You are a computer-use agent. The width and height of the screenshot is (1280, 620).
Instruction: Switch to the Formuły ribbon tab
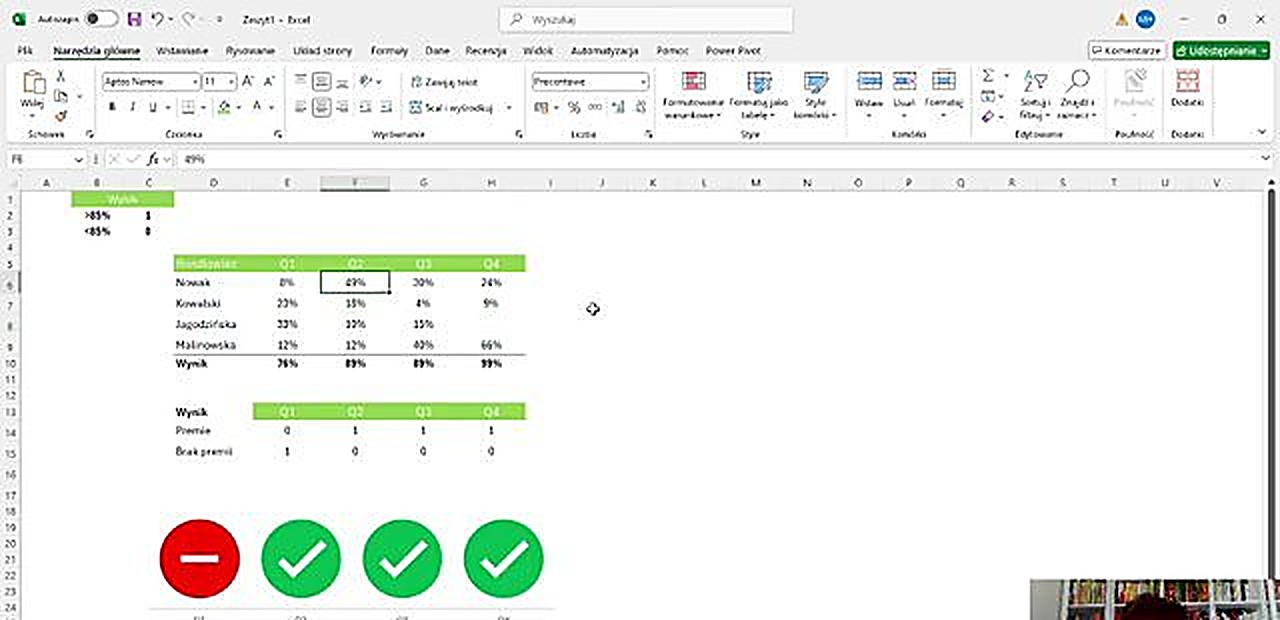(389, 51)
